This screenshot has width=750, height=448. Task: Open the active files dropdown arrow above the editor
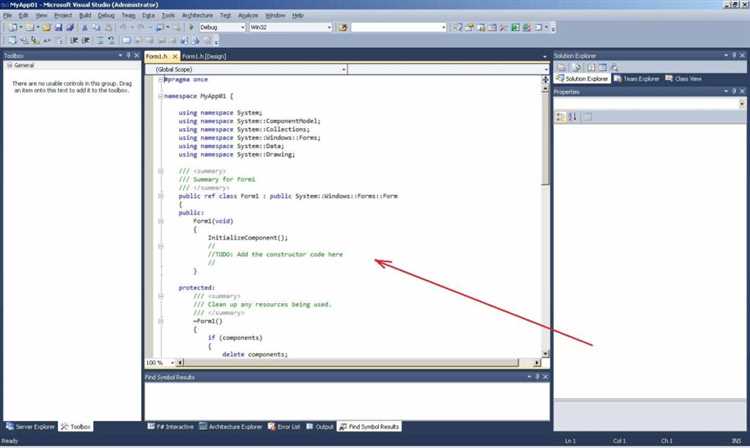tap(544, 57)
